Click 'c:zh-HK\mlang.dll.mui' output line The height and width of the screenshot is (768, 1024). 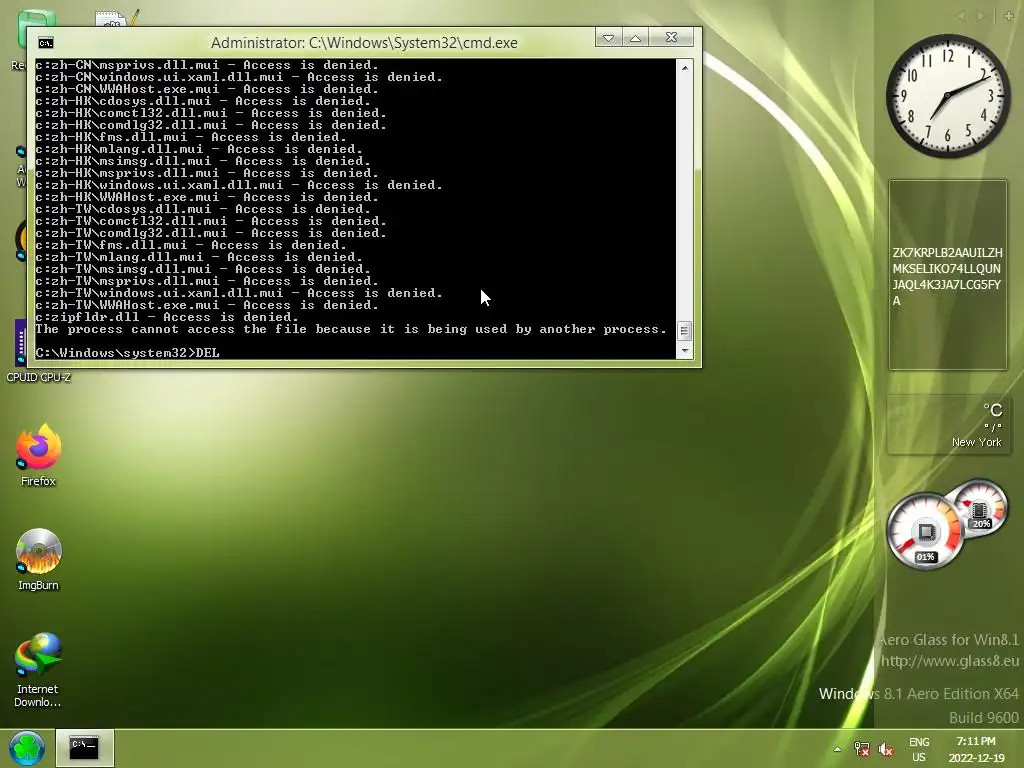pyautogui.click(x=199, y=149)
